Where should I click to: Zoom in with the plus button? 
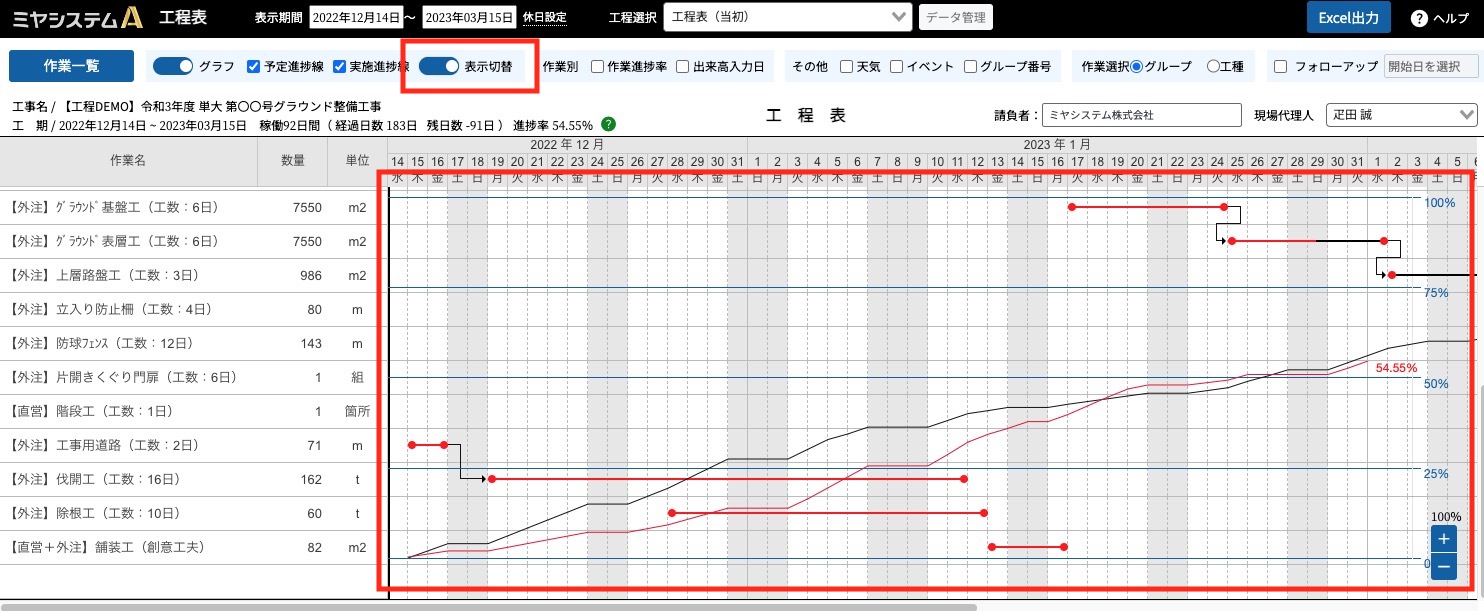click(1443, 539)
